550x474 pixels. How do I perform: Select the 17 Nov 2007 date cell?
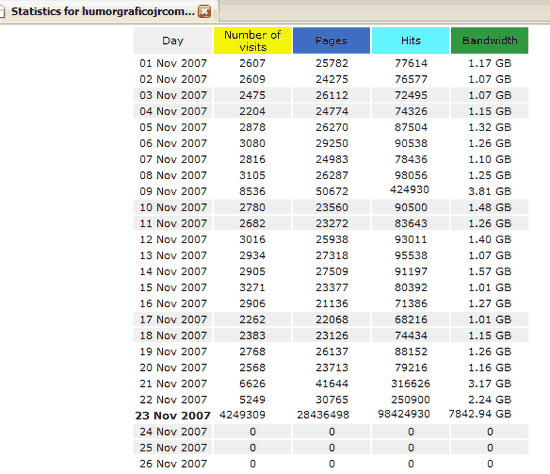173,320
